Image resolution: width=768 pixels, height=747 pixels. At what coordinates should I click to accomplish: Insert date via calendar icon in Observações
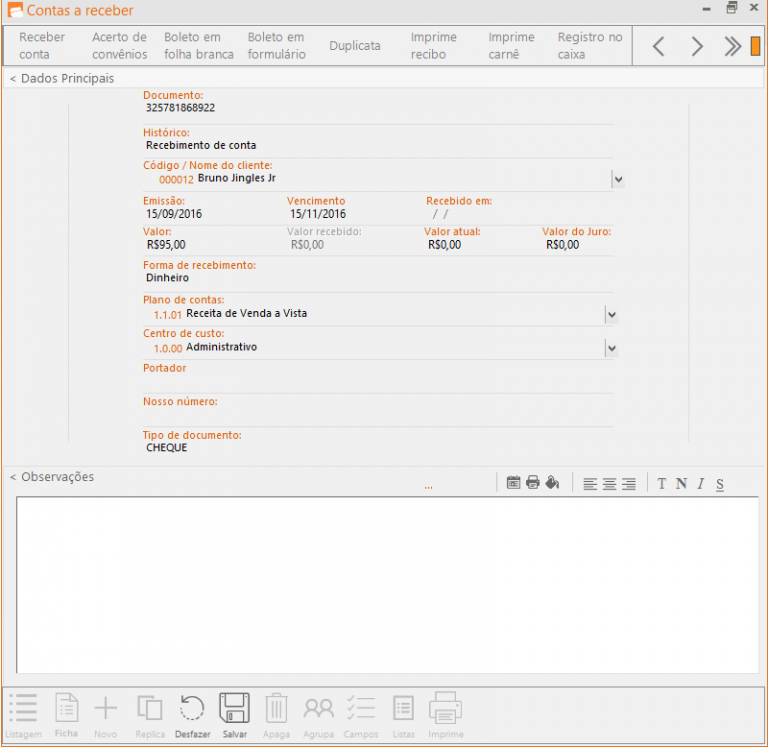point(513,482)
